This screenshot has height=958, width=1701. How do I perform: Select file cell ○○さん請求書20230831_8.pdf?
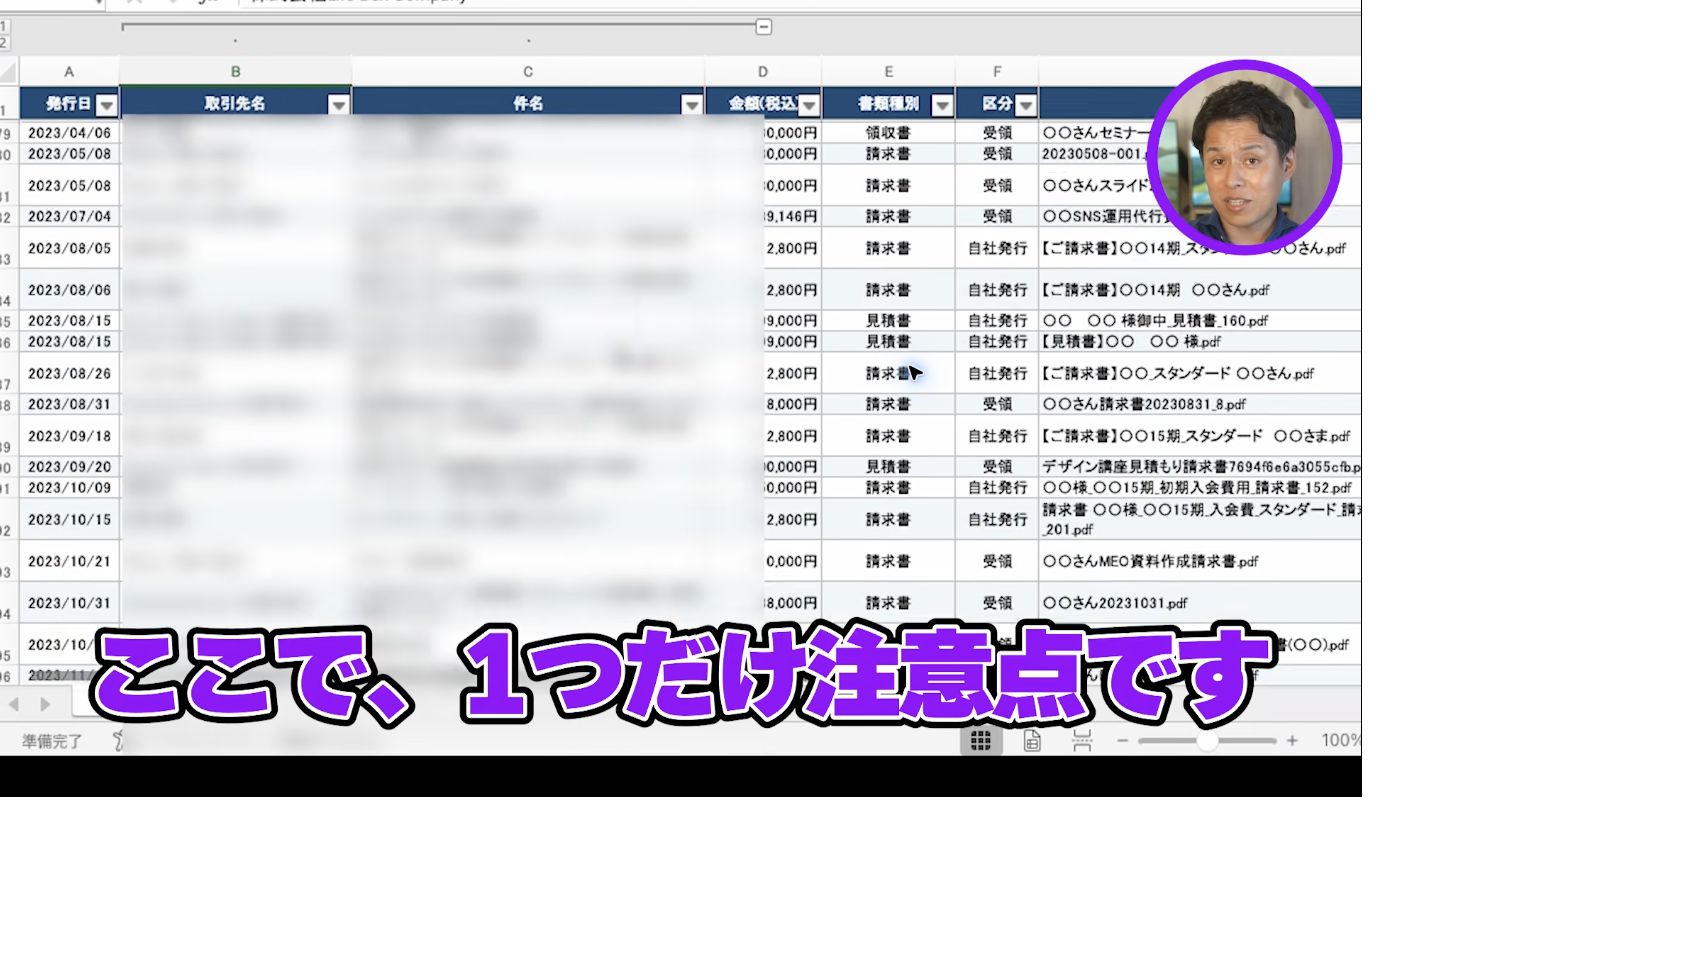coord(1199,404)
